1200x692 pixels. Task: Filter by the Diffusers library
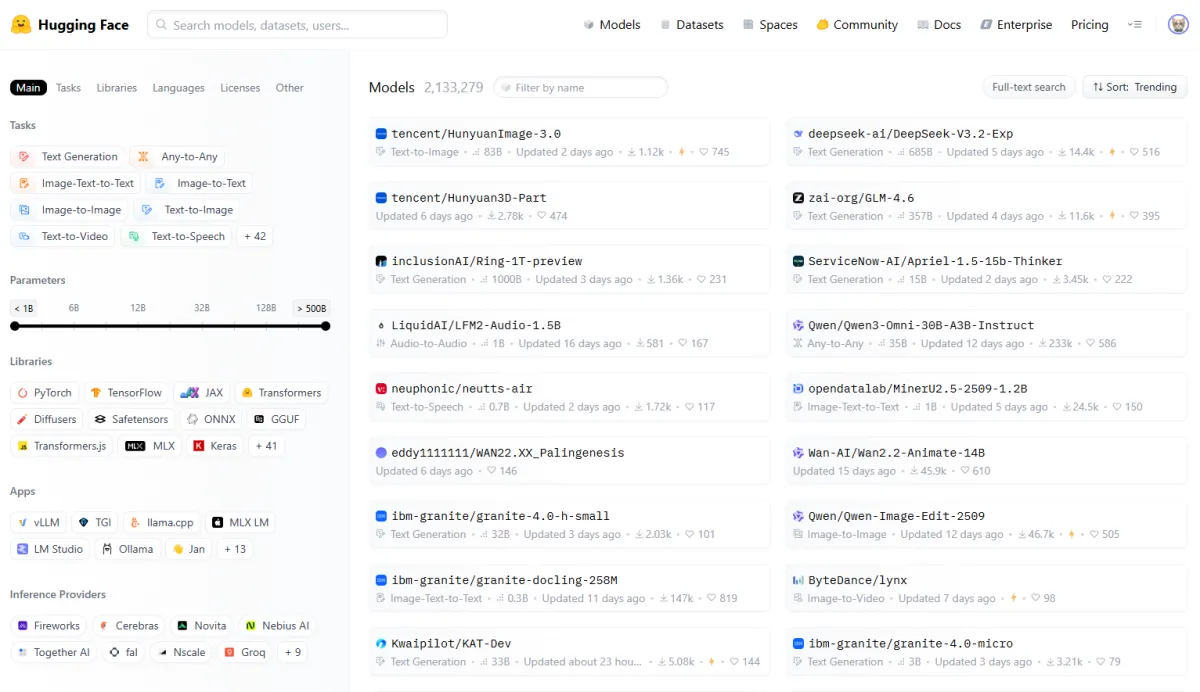[x=46, y=420]
